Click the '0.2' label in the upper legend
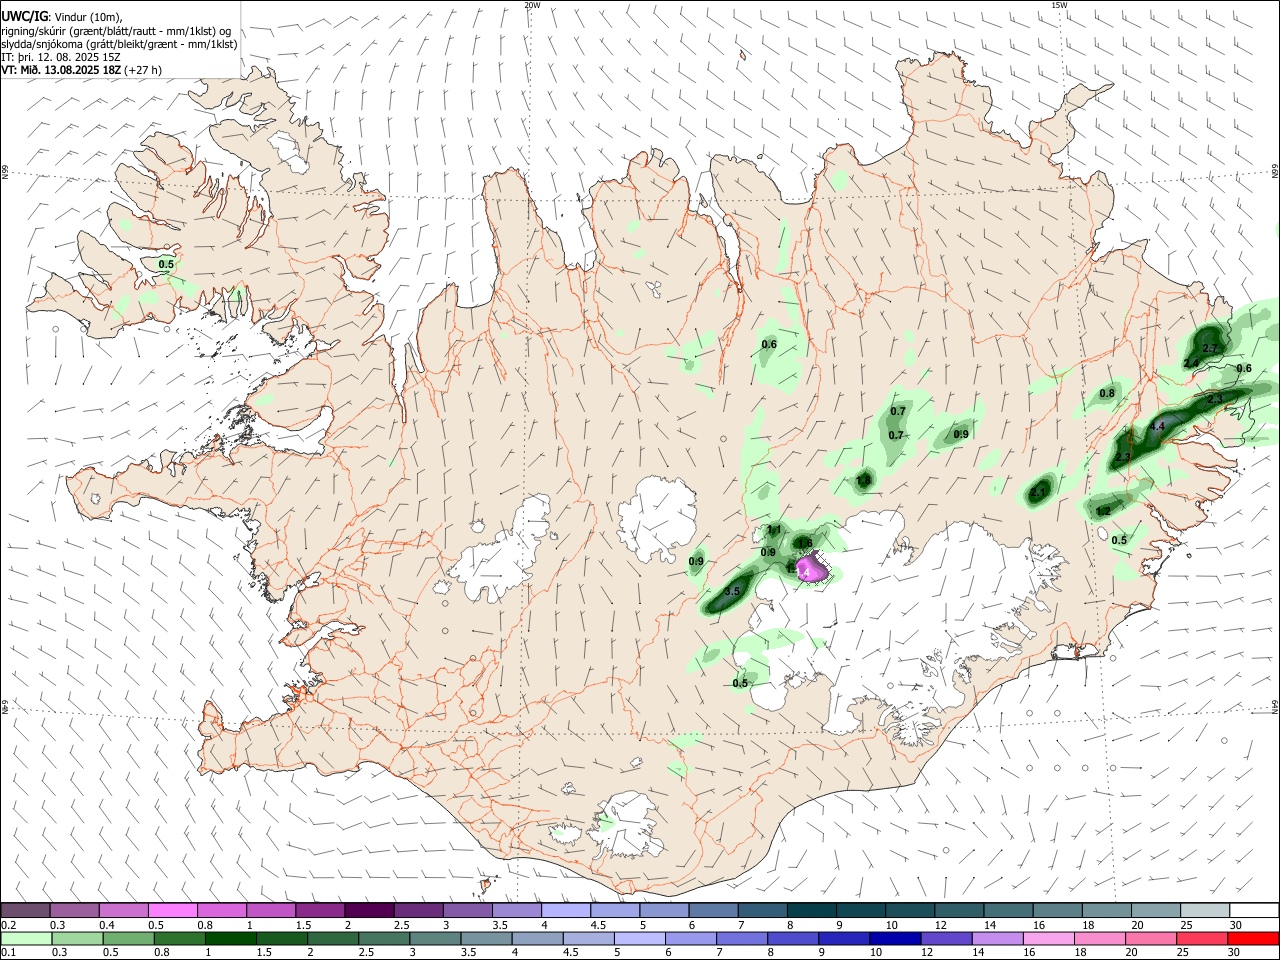The image size is (1280, 960). pos(8,925)
